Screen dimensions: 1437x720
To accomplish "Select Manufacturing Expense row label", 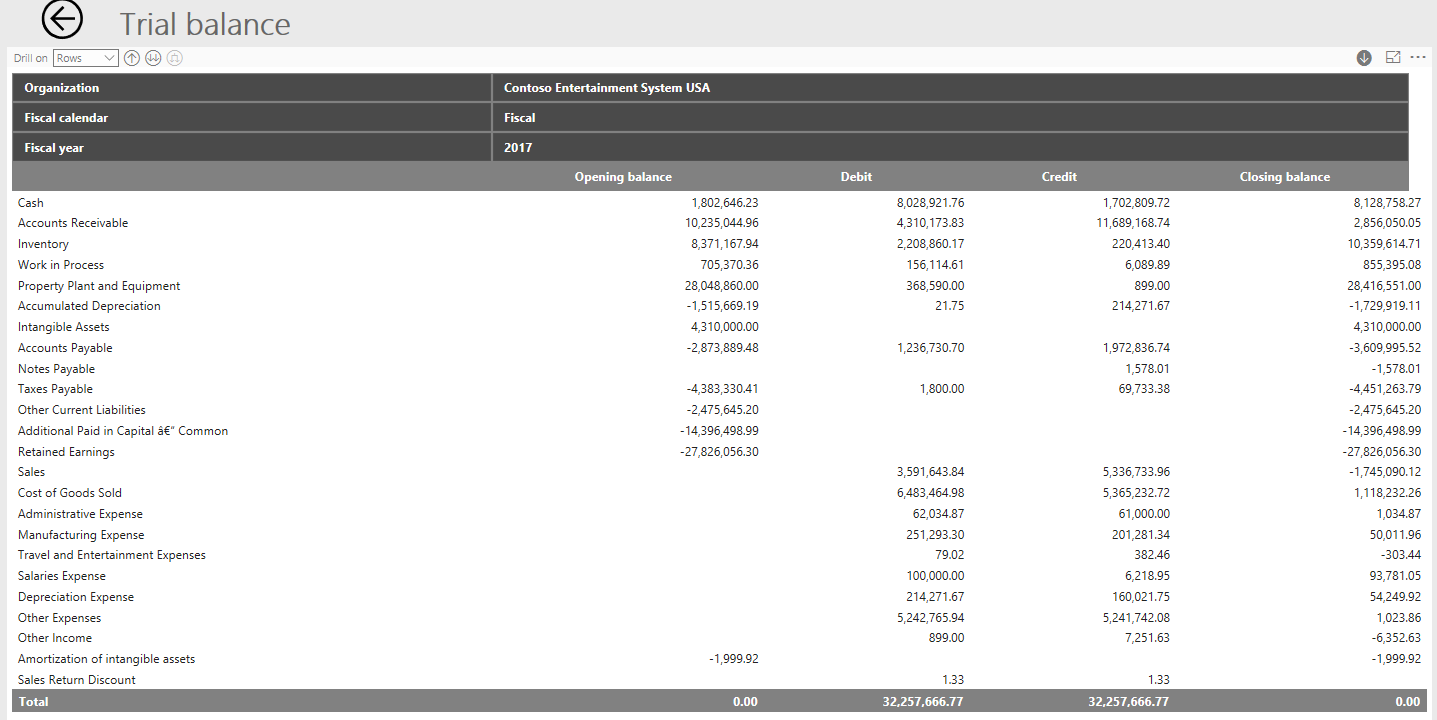I will click(81, 535).
